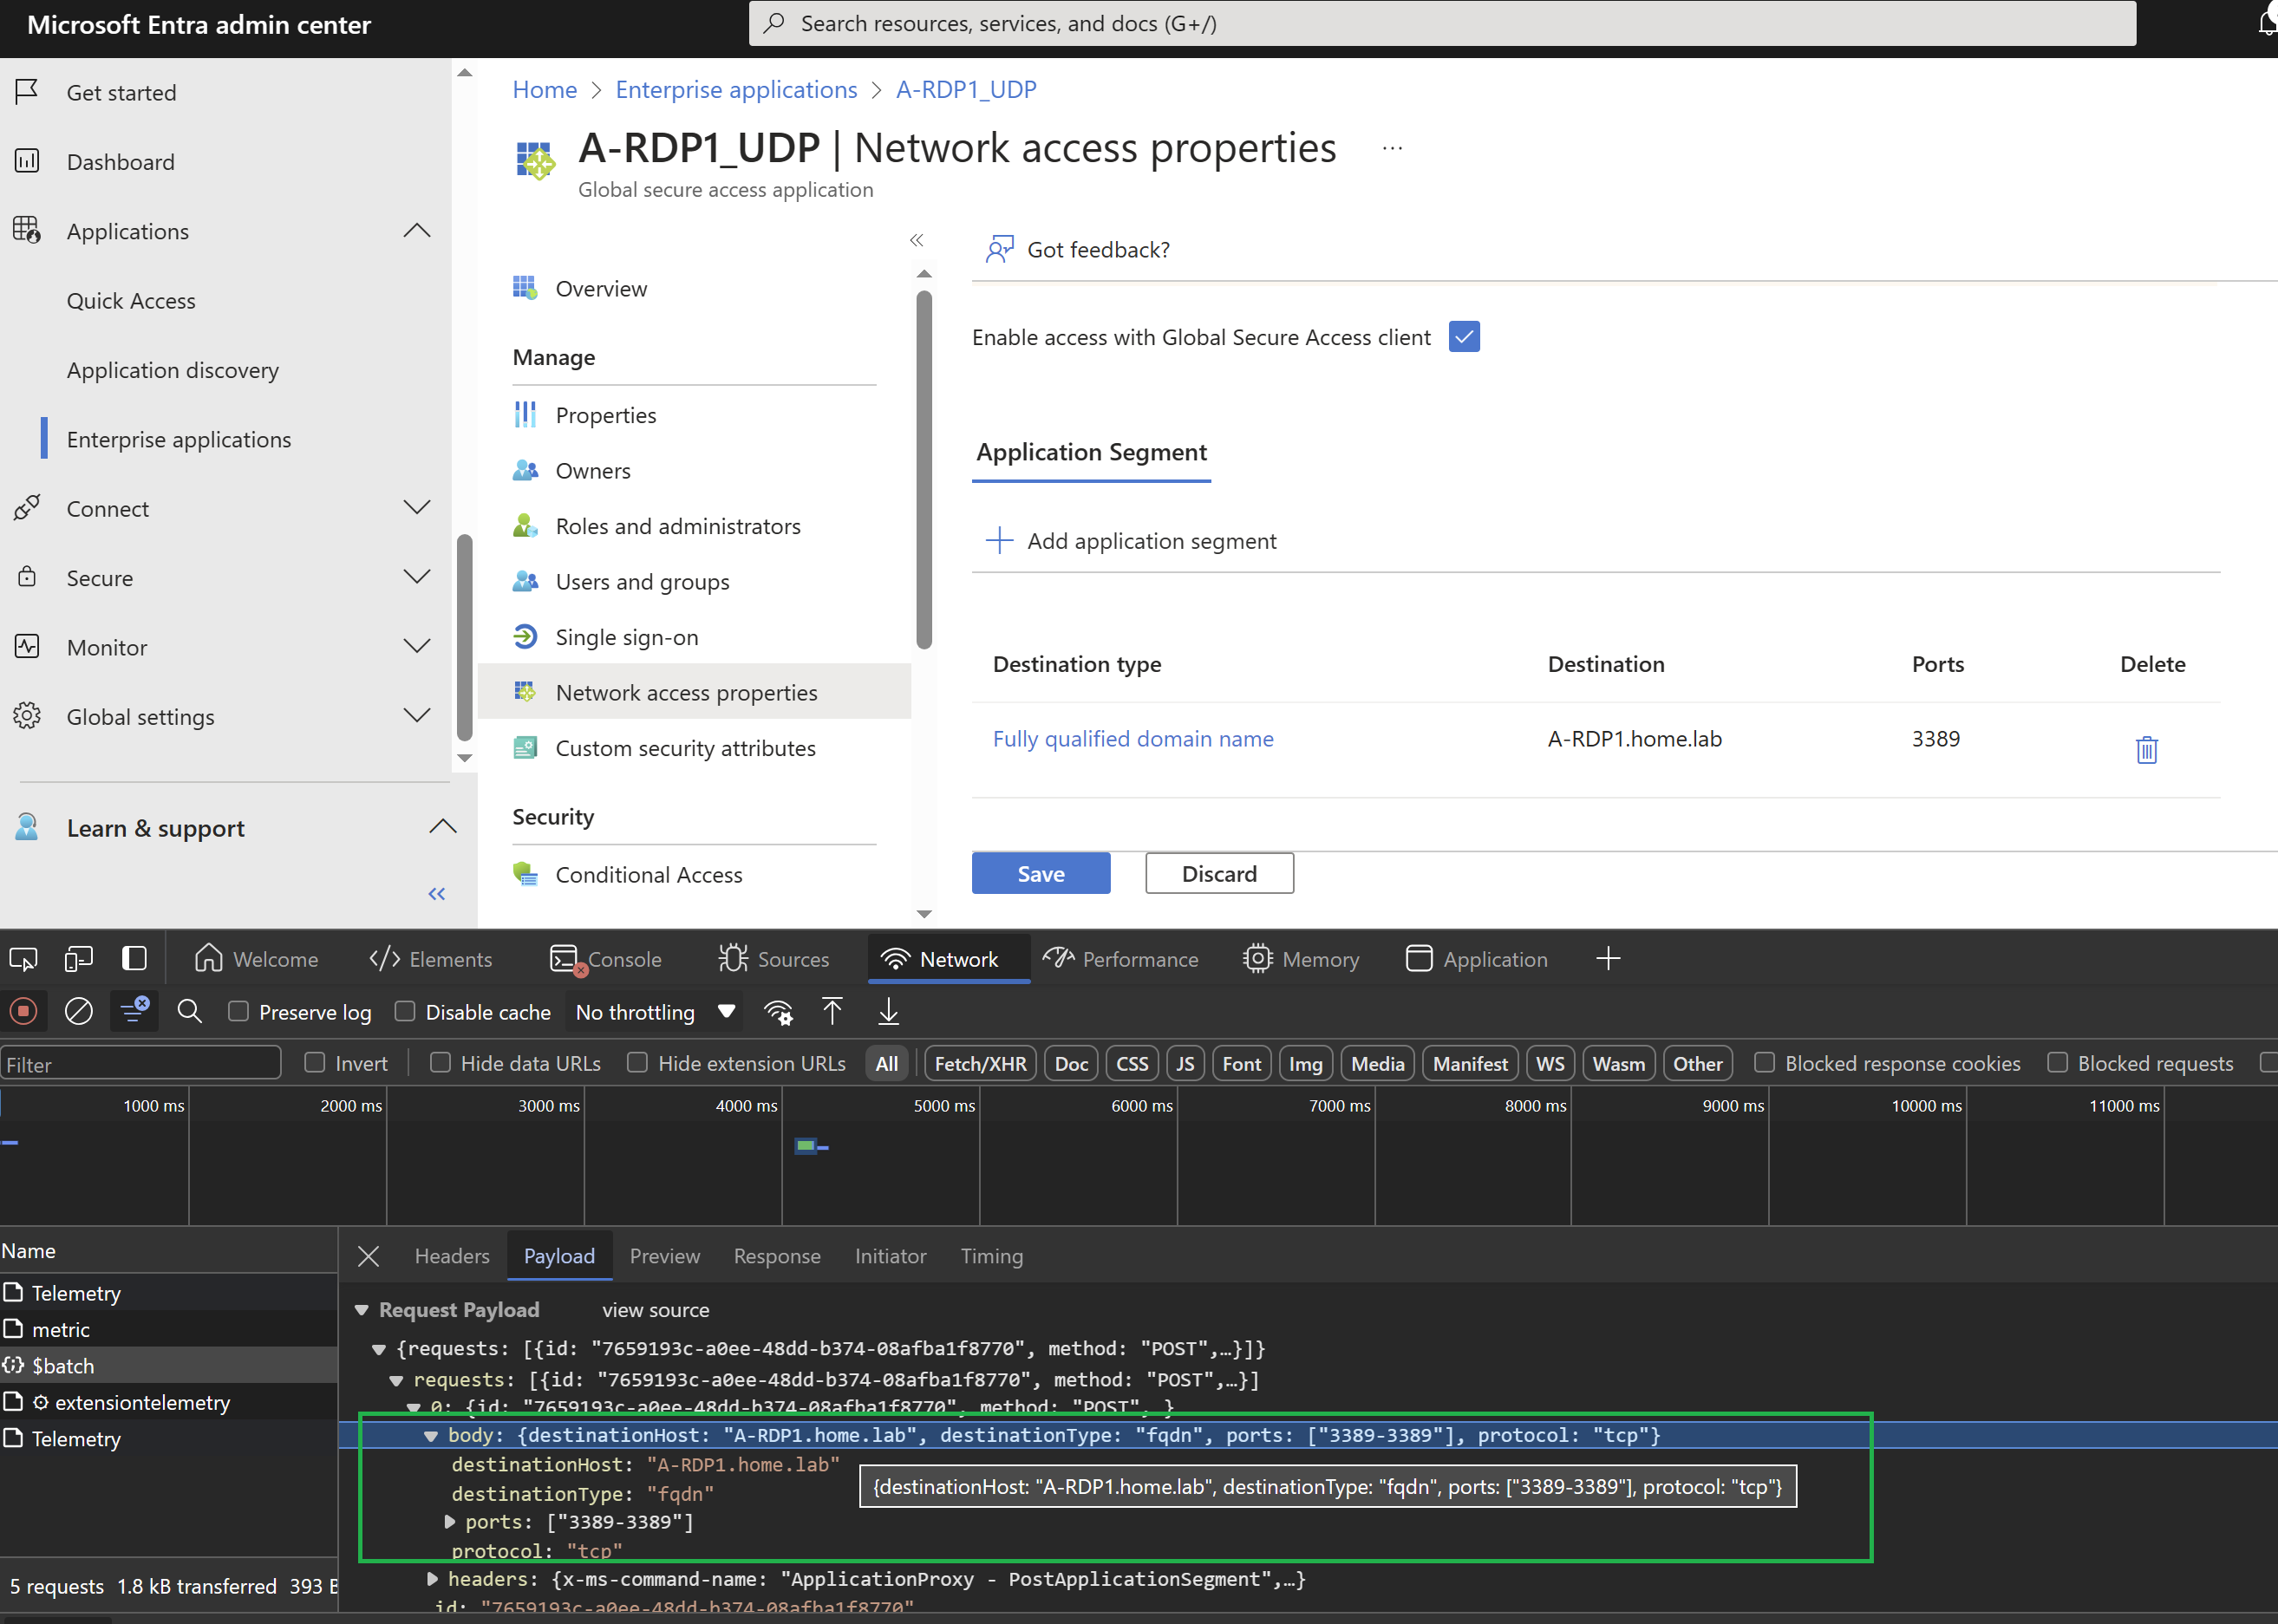Open network search with magnifier icon
2278x1624 pixels.
(x=189, y=1011)
